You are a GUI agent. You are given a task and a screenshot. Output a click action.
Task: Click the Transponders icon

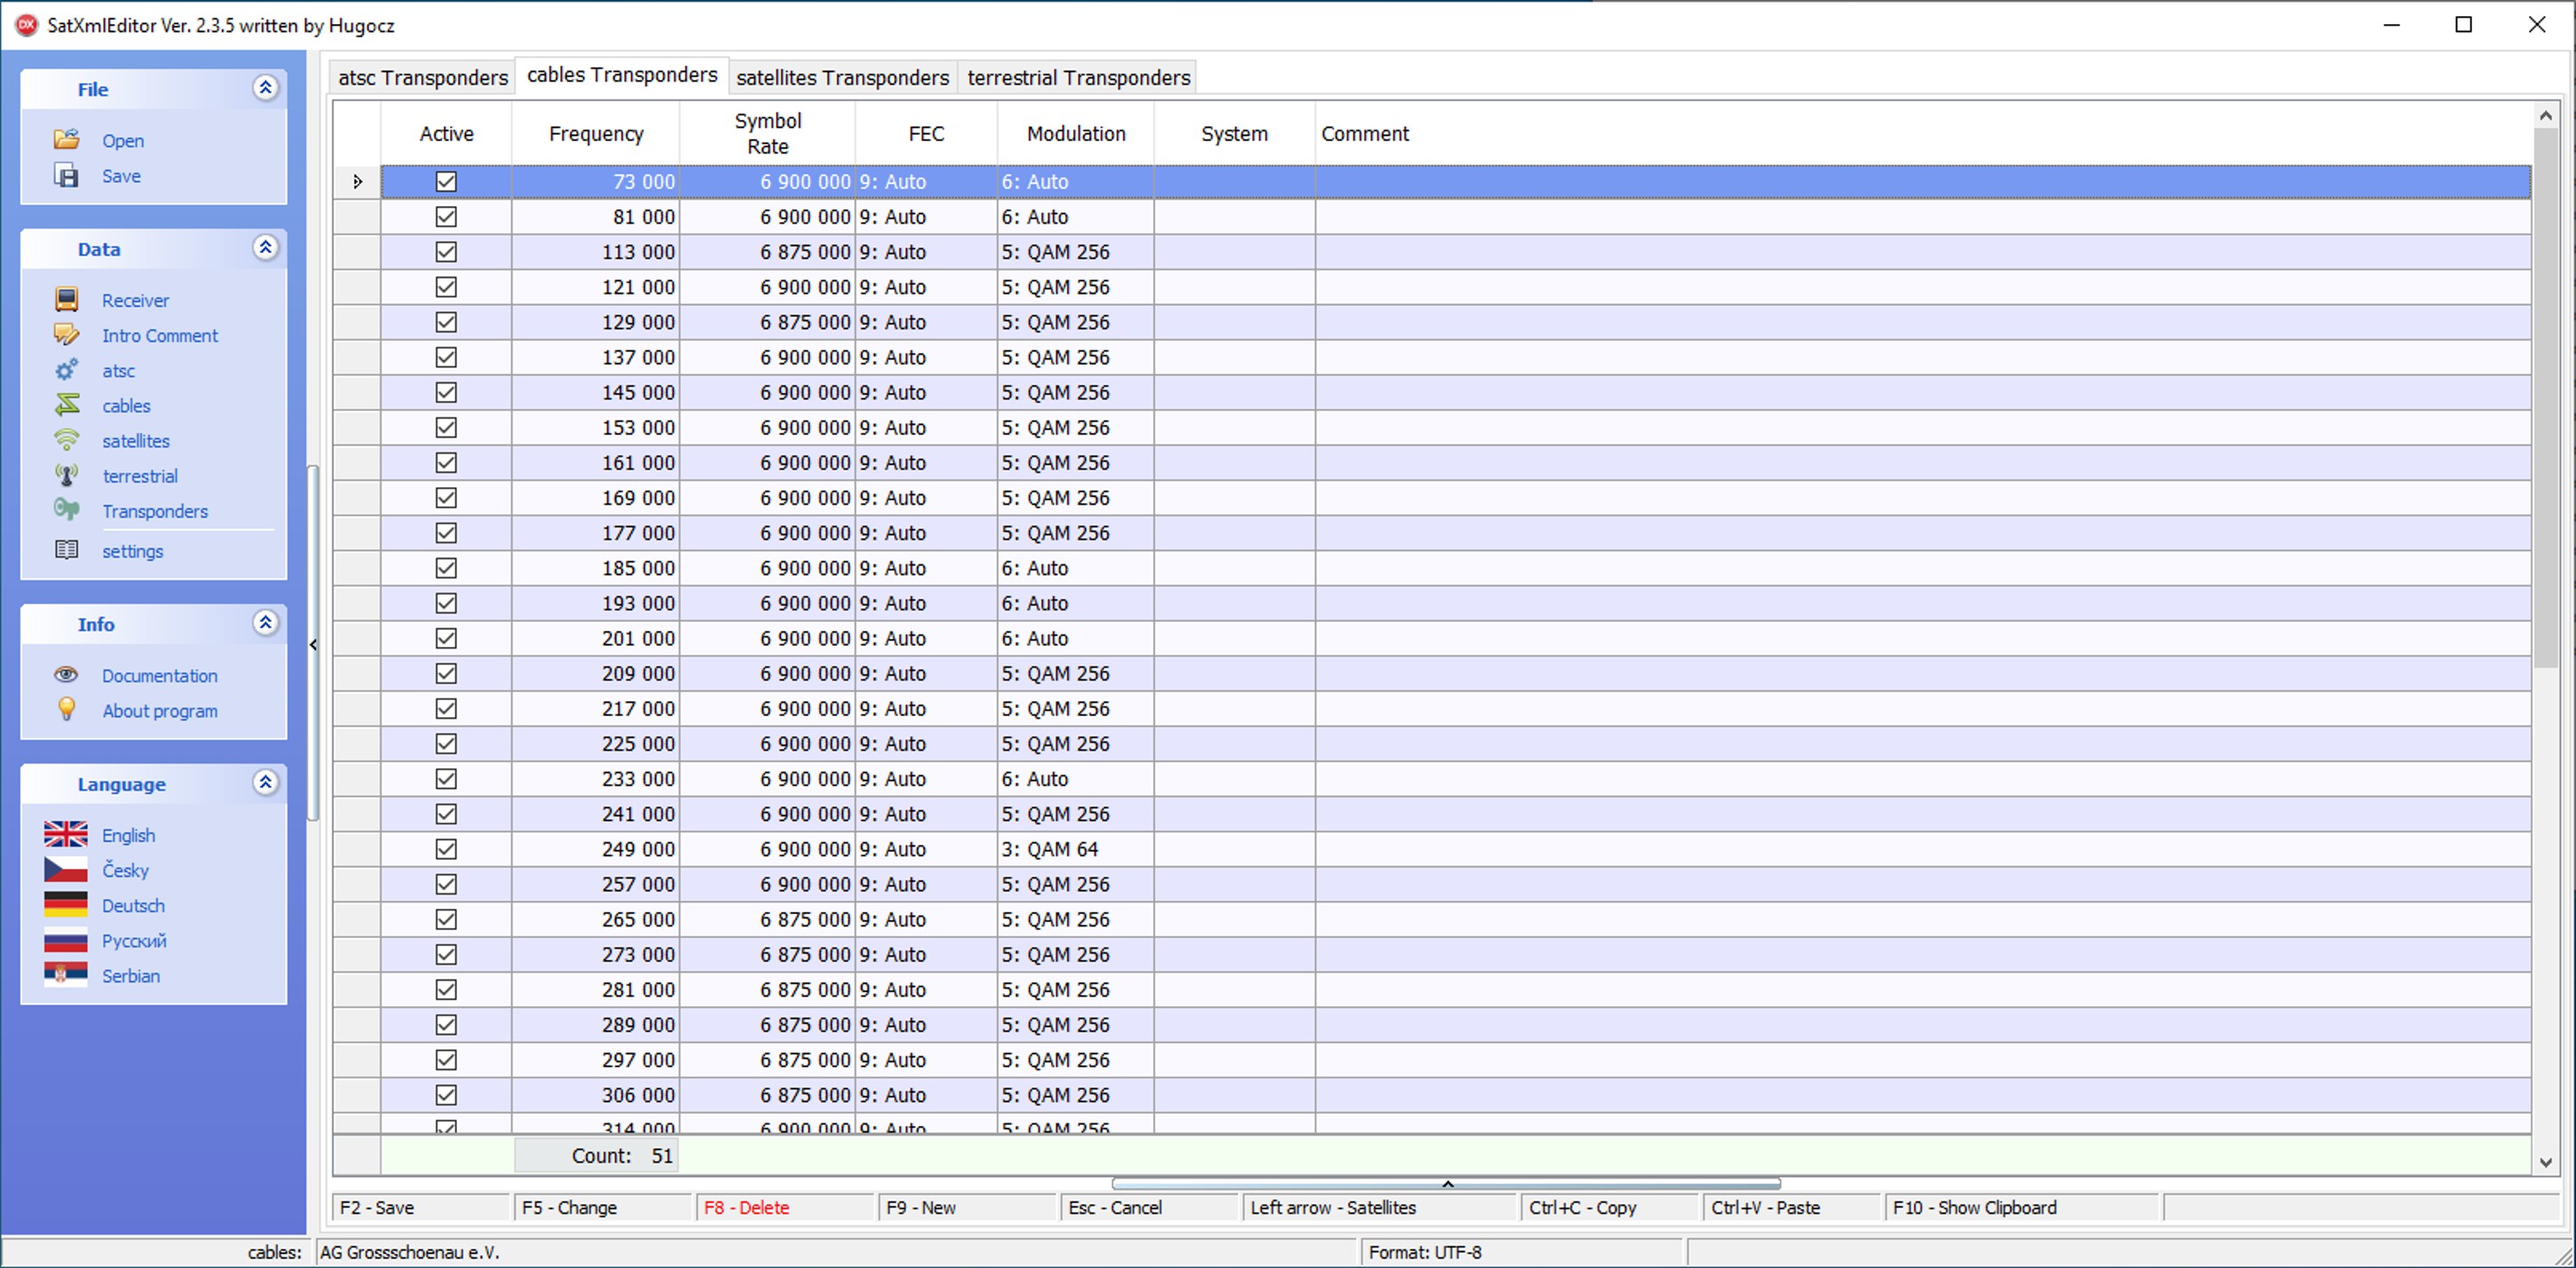tap(66, 510)
